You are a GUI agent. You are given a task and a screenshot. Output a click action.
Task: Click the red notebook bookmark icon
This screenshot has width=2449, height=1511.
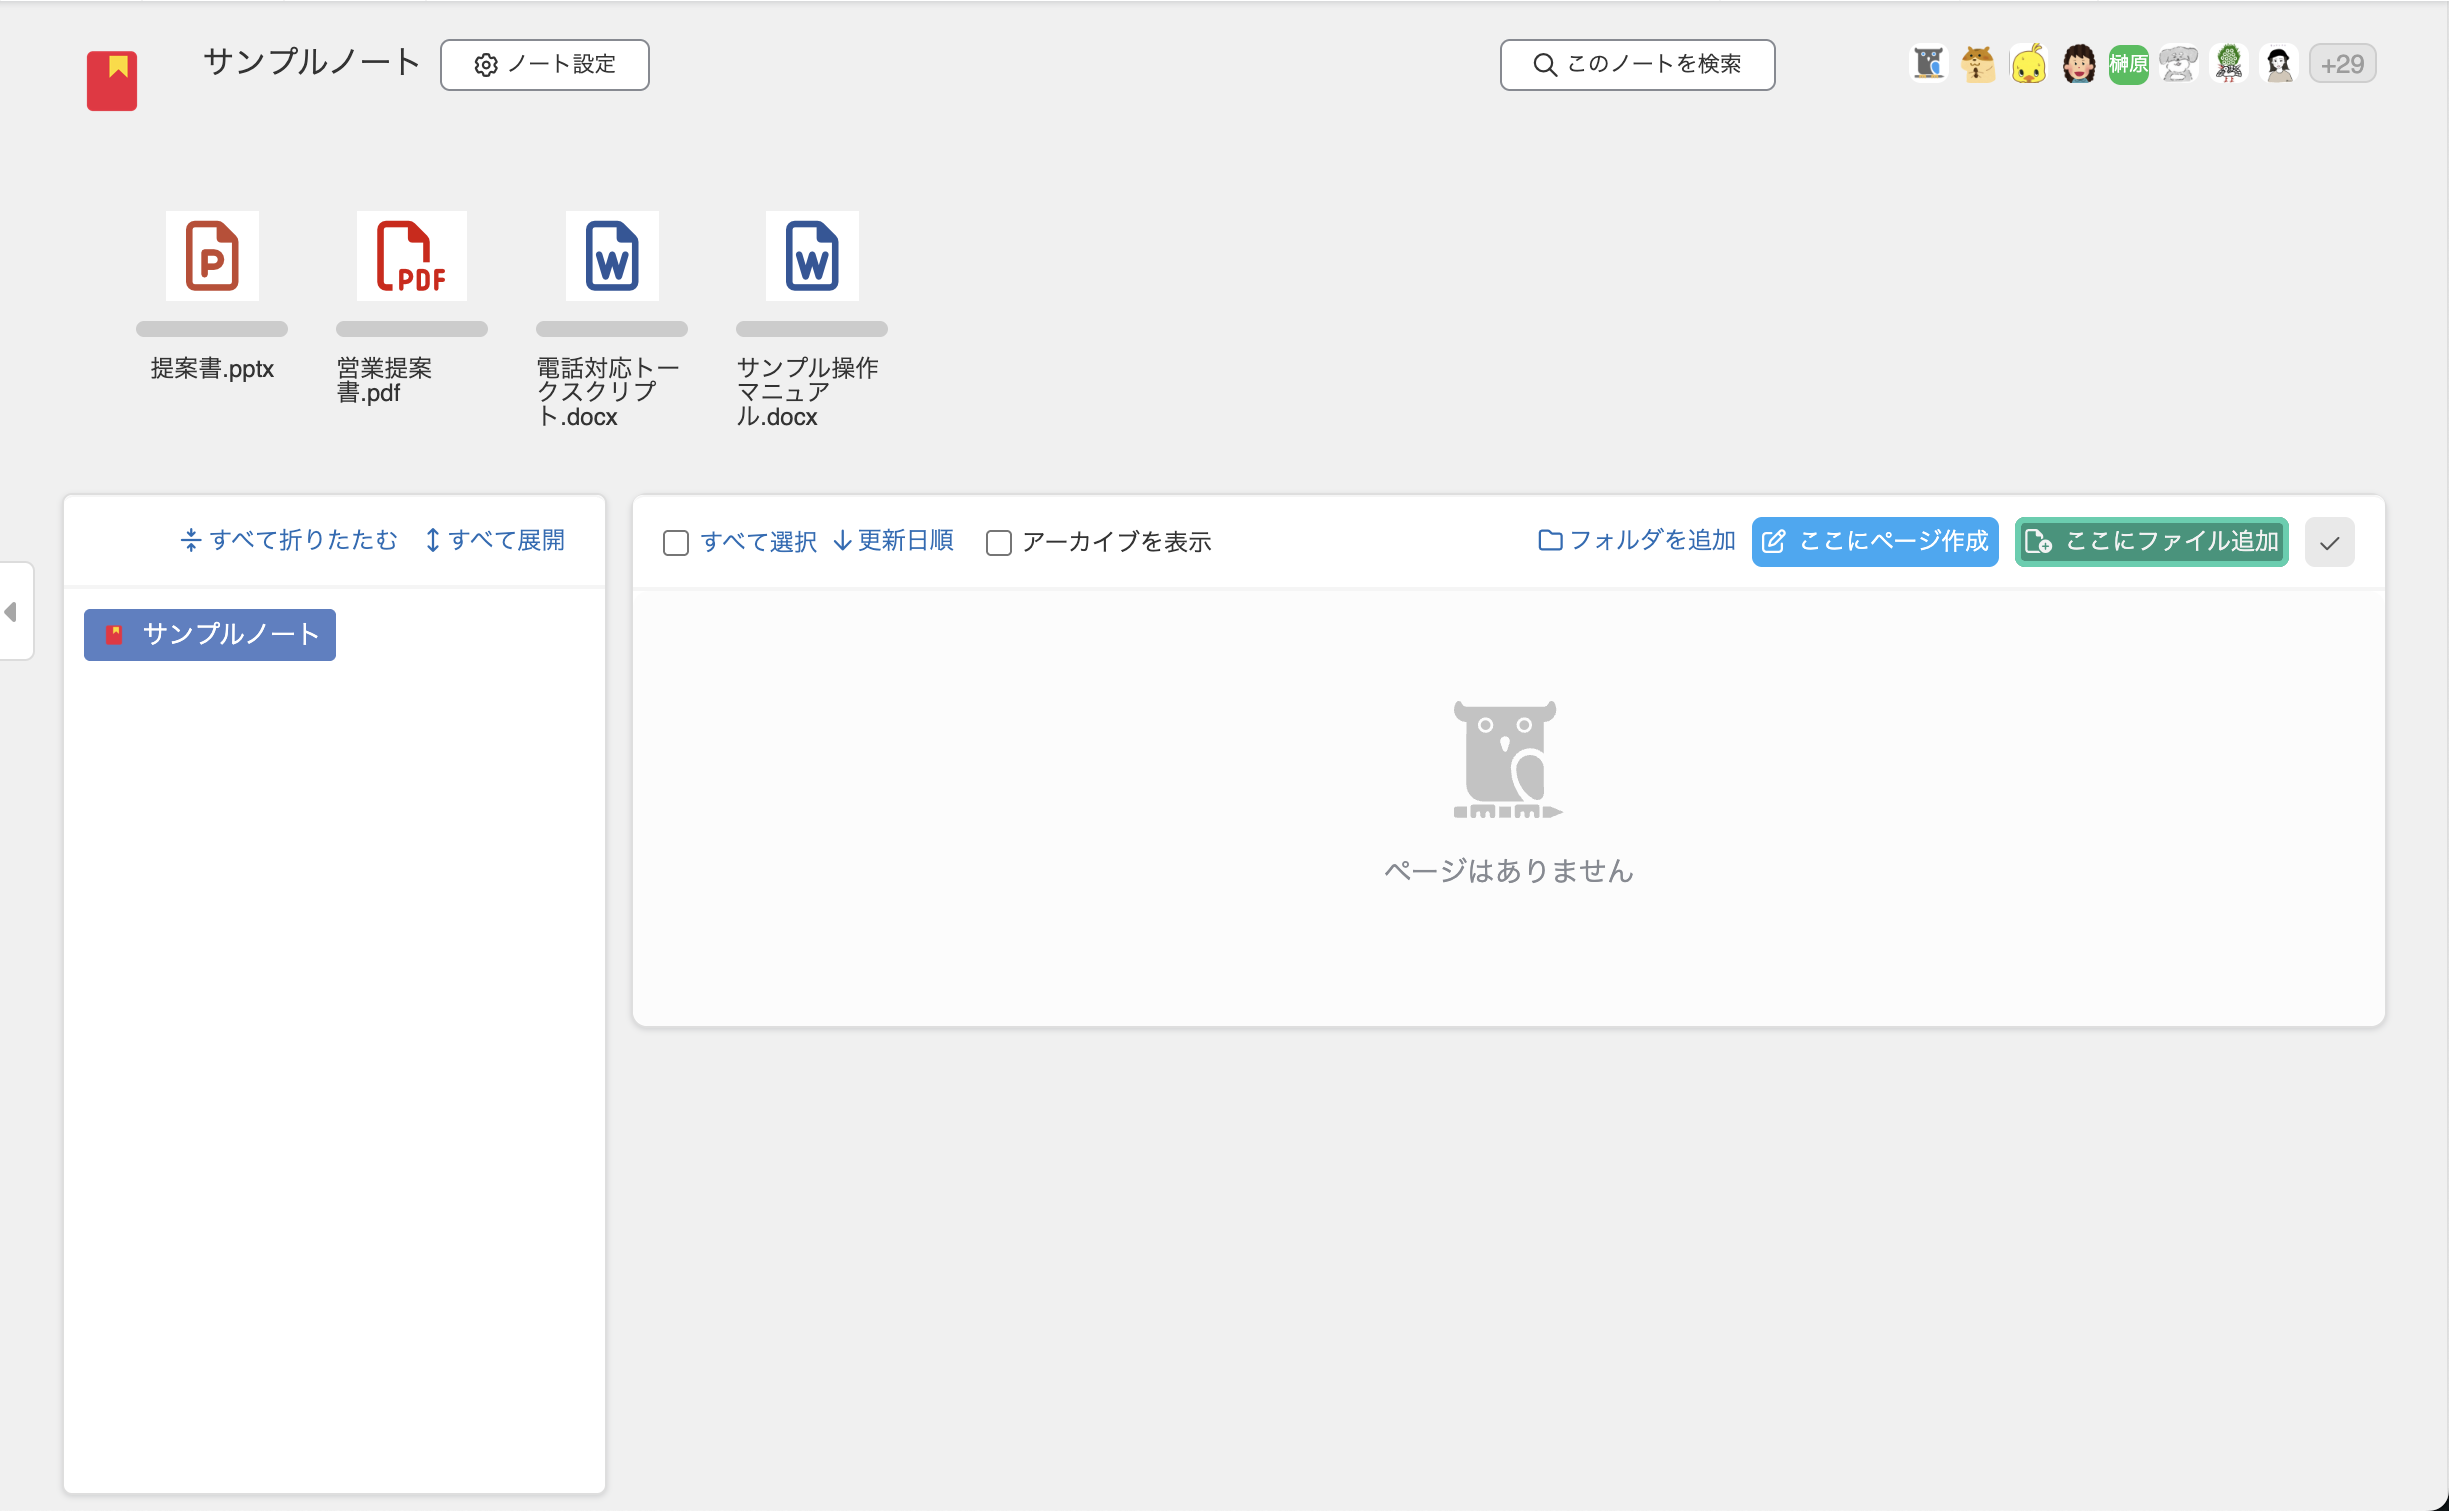point(112,80)
